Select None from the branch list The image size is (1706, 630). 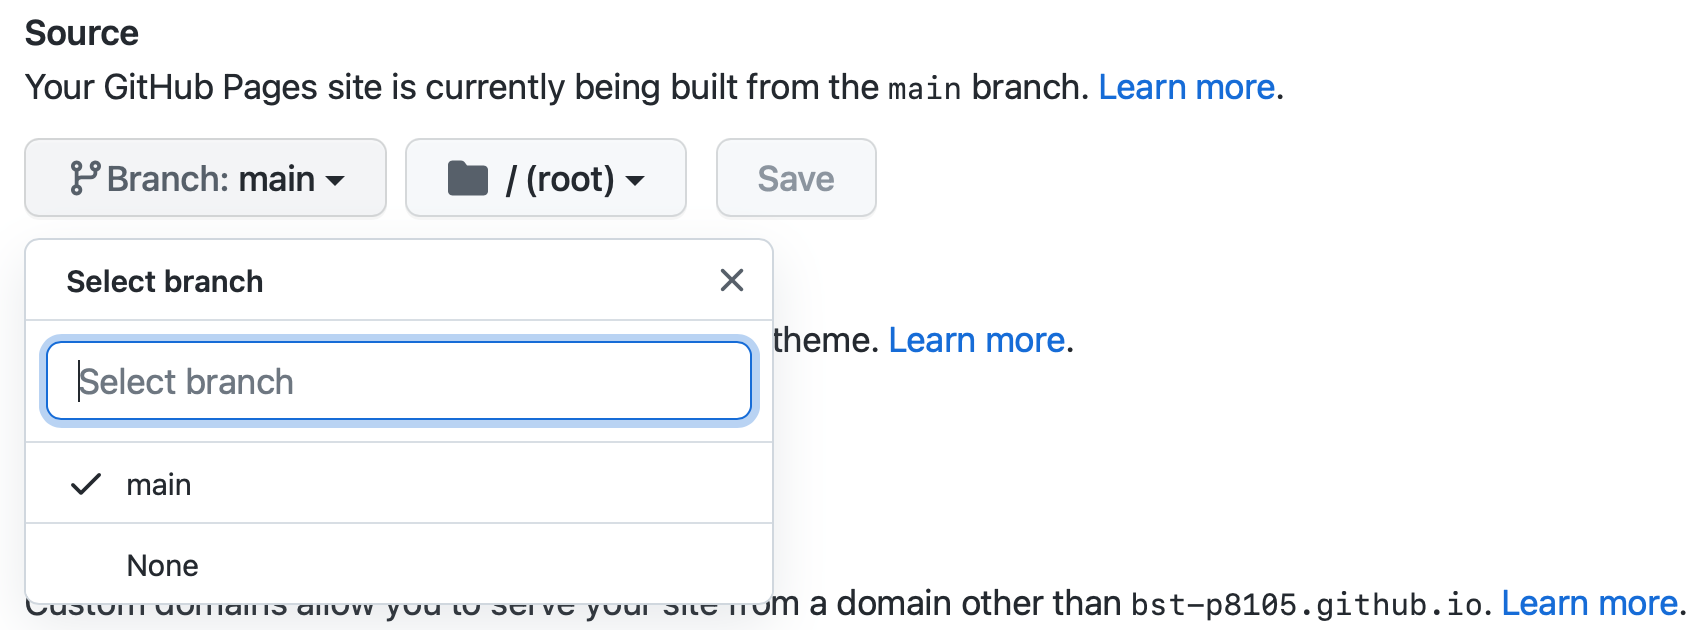pos(162,566)
